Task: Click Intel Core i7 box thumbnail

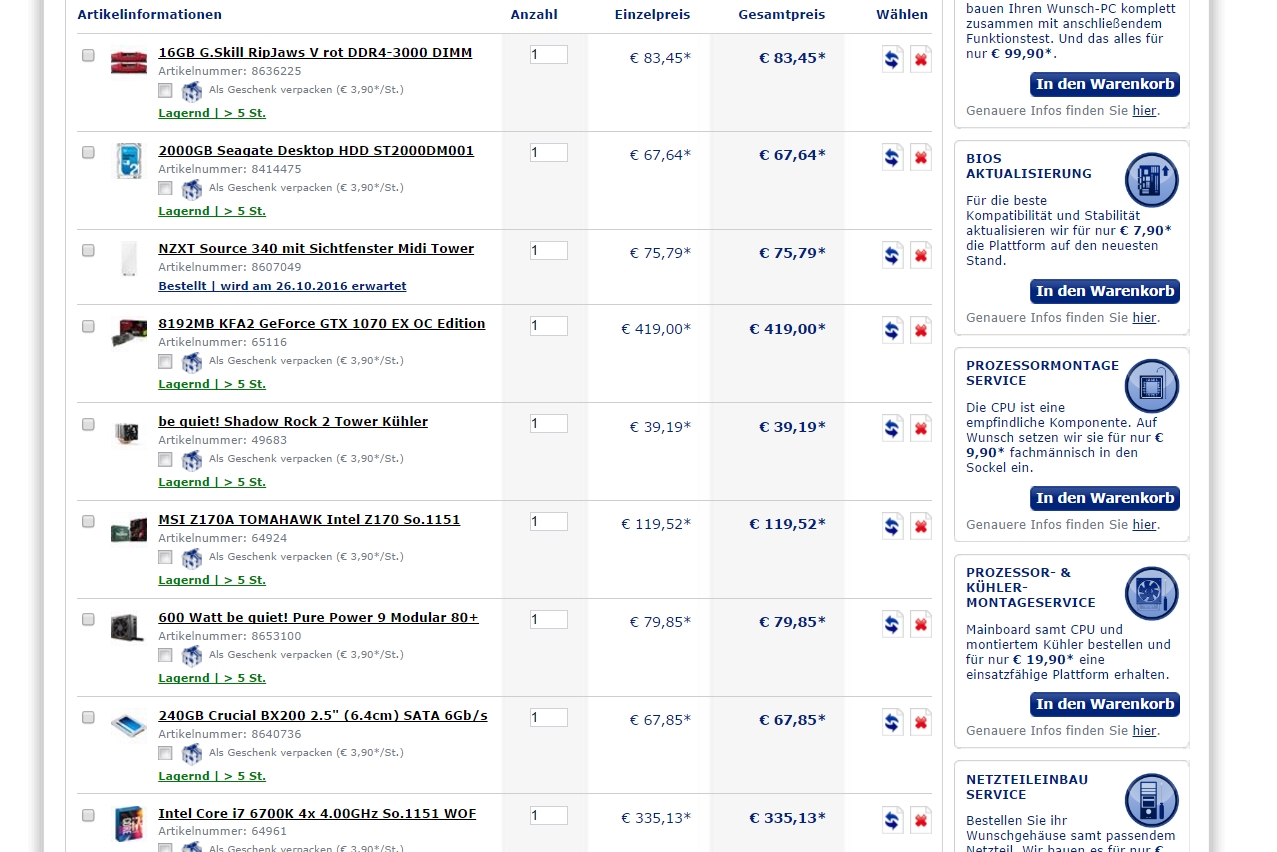Action: coord(128,824)
